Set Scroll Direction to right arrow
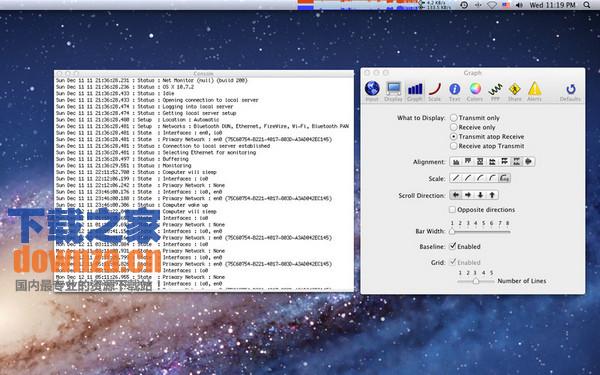 coord(468,195)
